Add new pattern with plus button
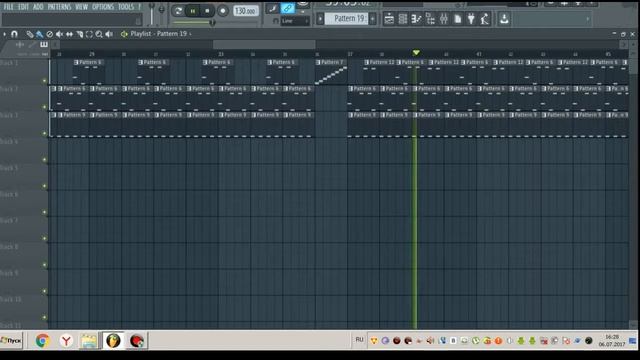The width and height of the screenshot is (640, 360). pyautogui.click(x=372, y=18)
